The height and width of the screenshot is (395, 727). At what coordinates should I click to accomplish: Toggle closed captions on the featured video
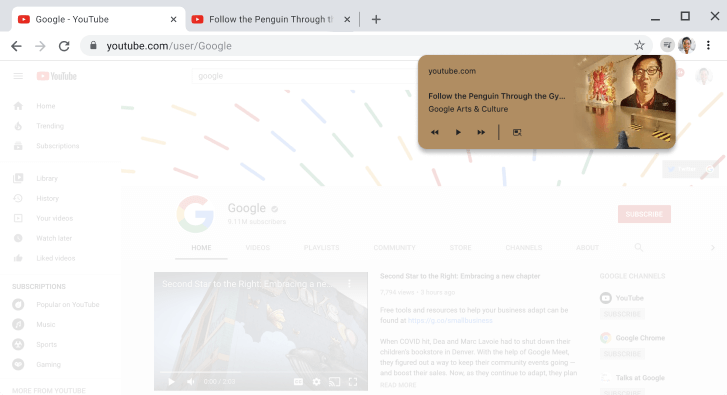[298, 382]
